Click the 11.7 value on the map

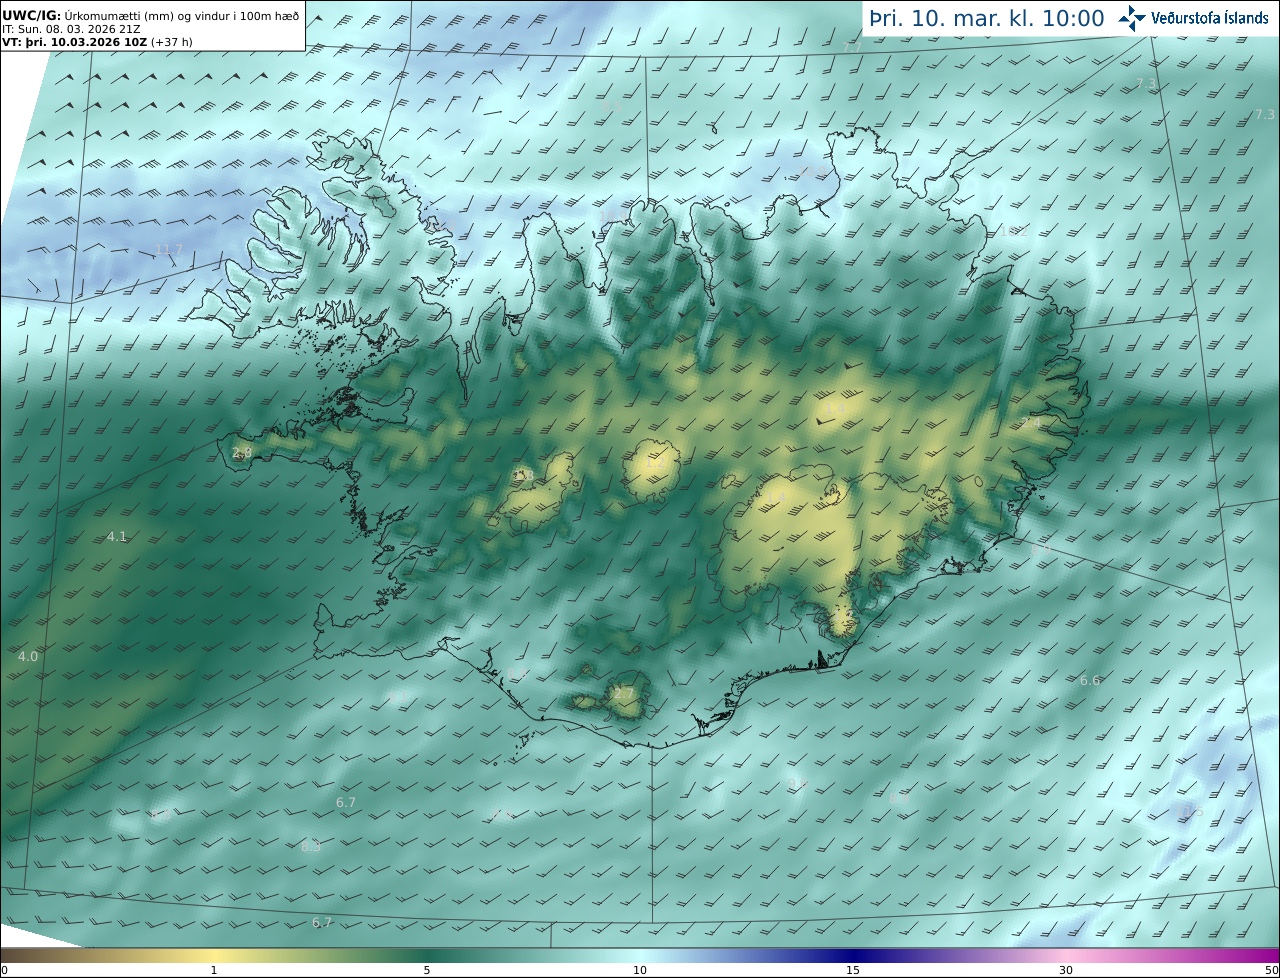pos(169,249)
